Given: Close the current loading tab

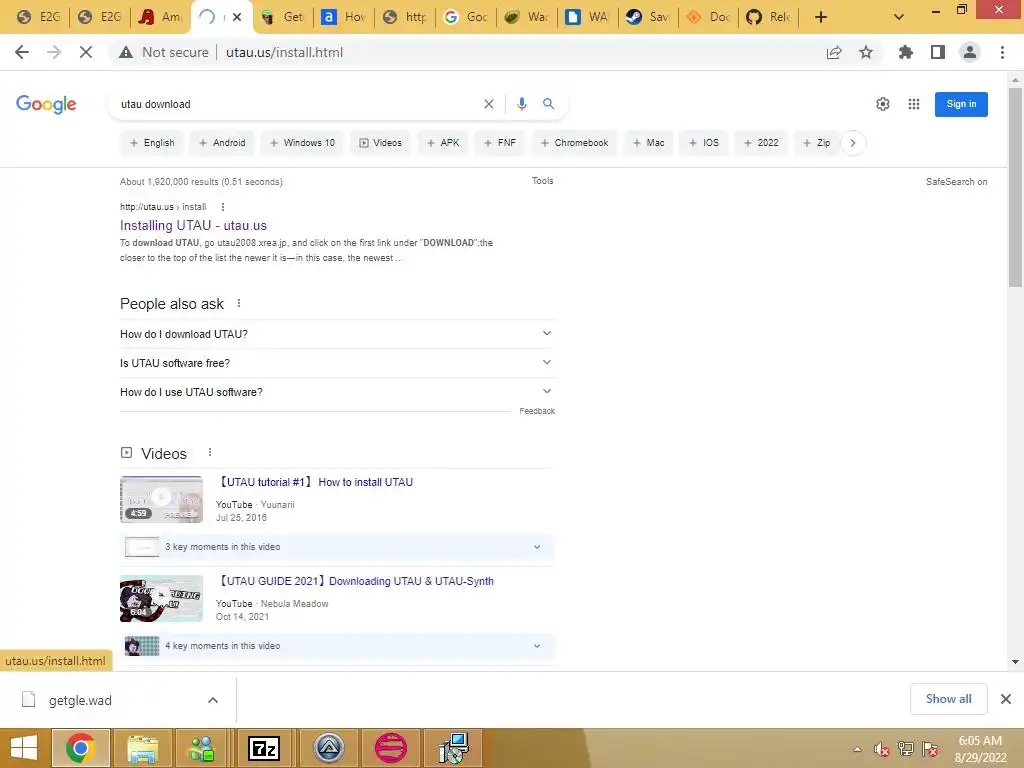Looking at the screenshot, I should pos(237,17).
